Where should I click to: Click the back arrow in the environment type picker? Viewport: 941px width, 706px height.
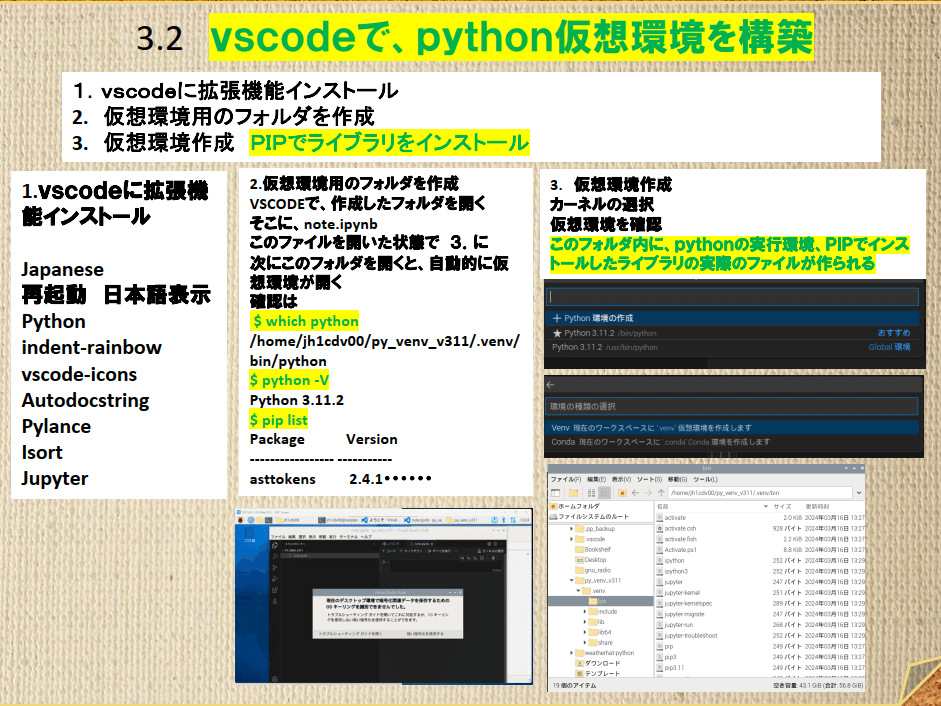point(550,385)
